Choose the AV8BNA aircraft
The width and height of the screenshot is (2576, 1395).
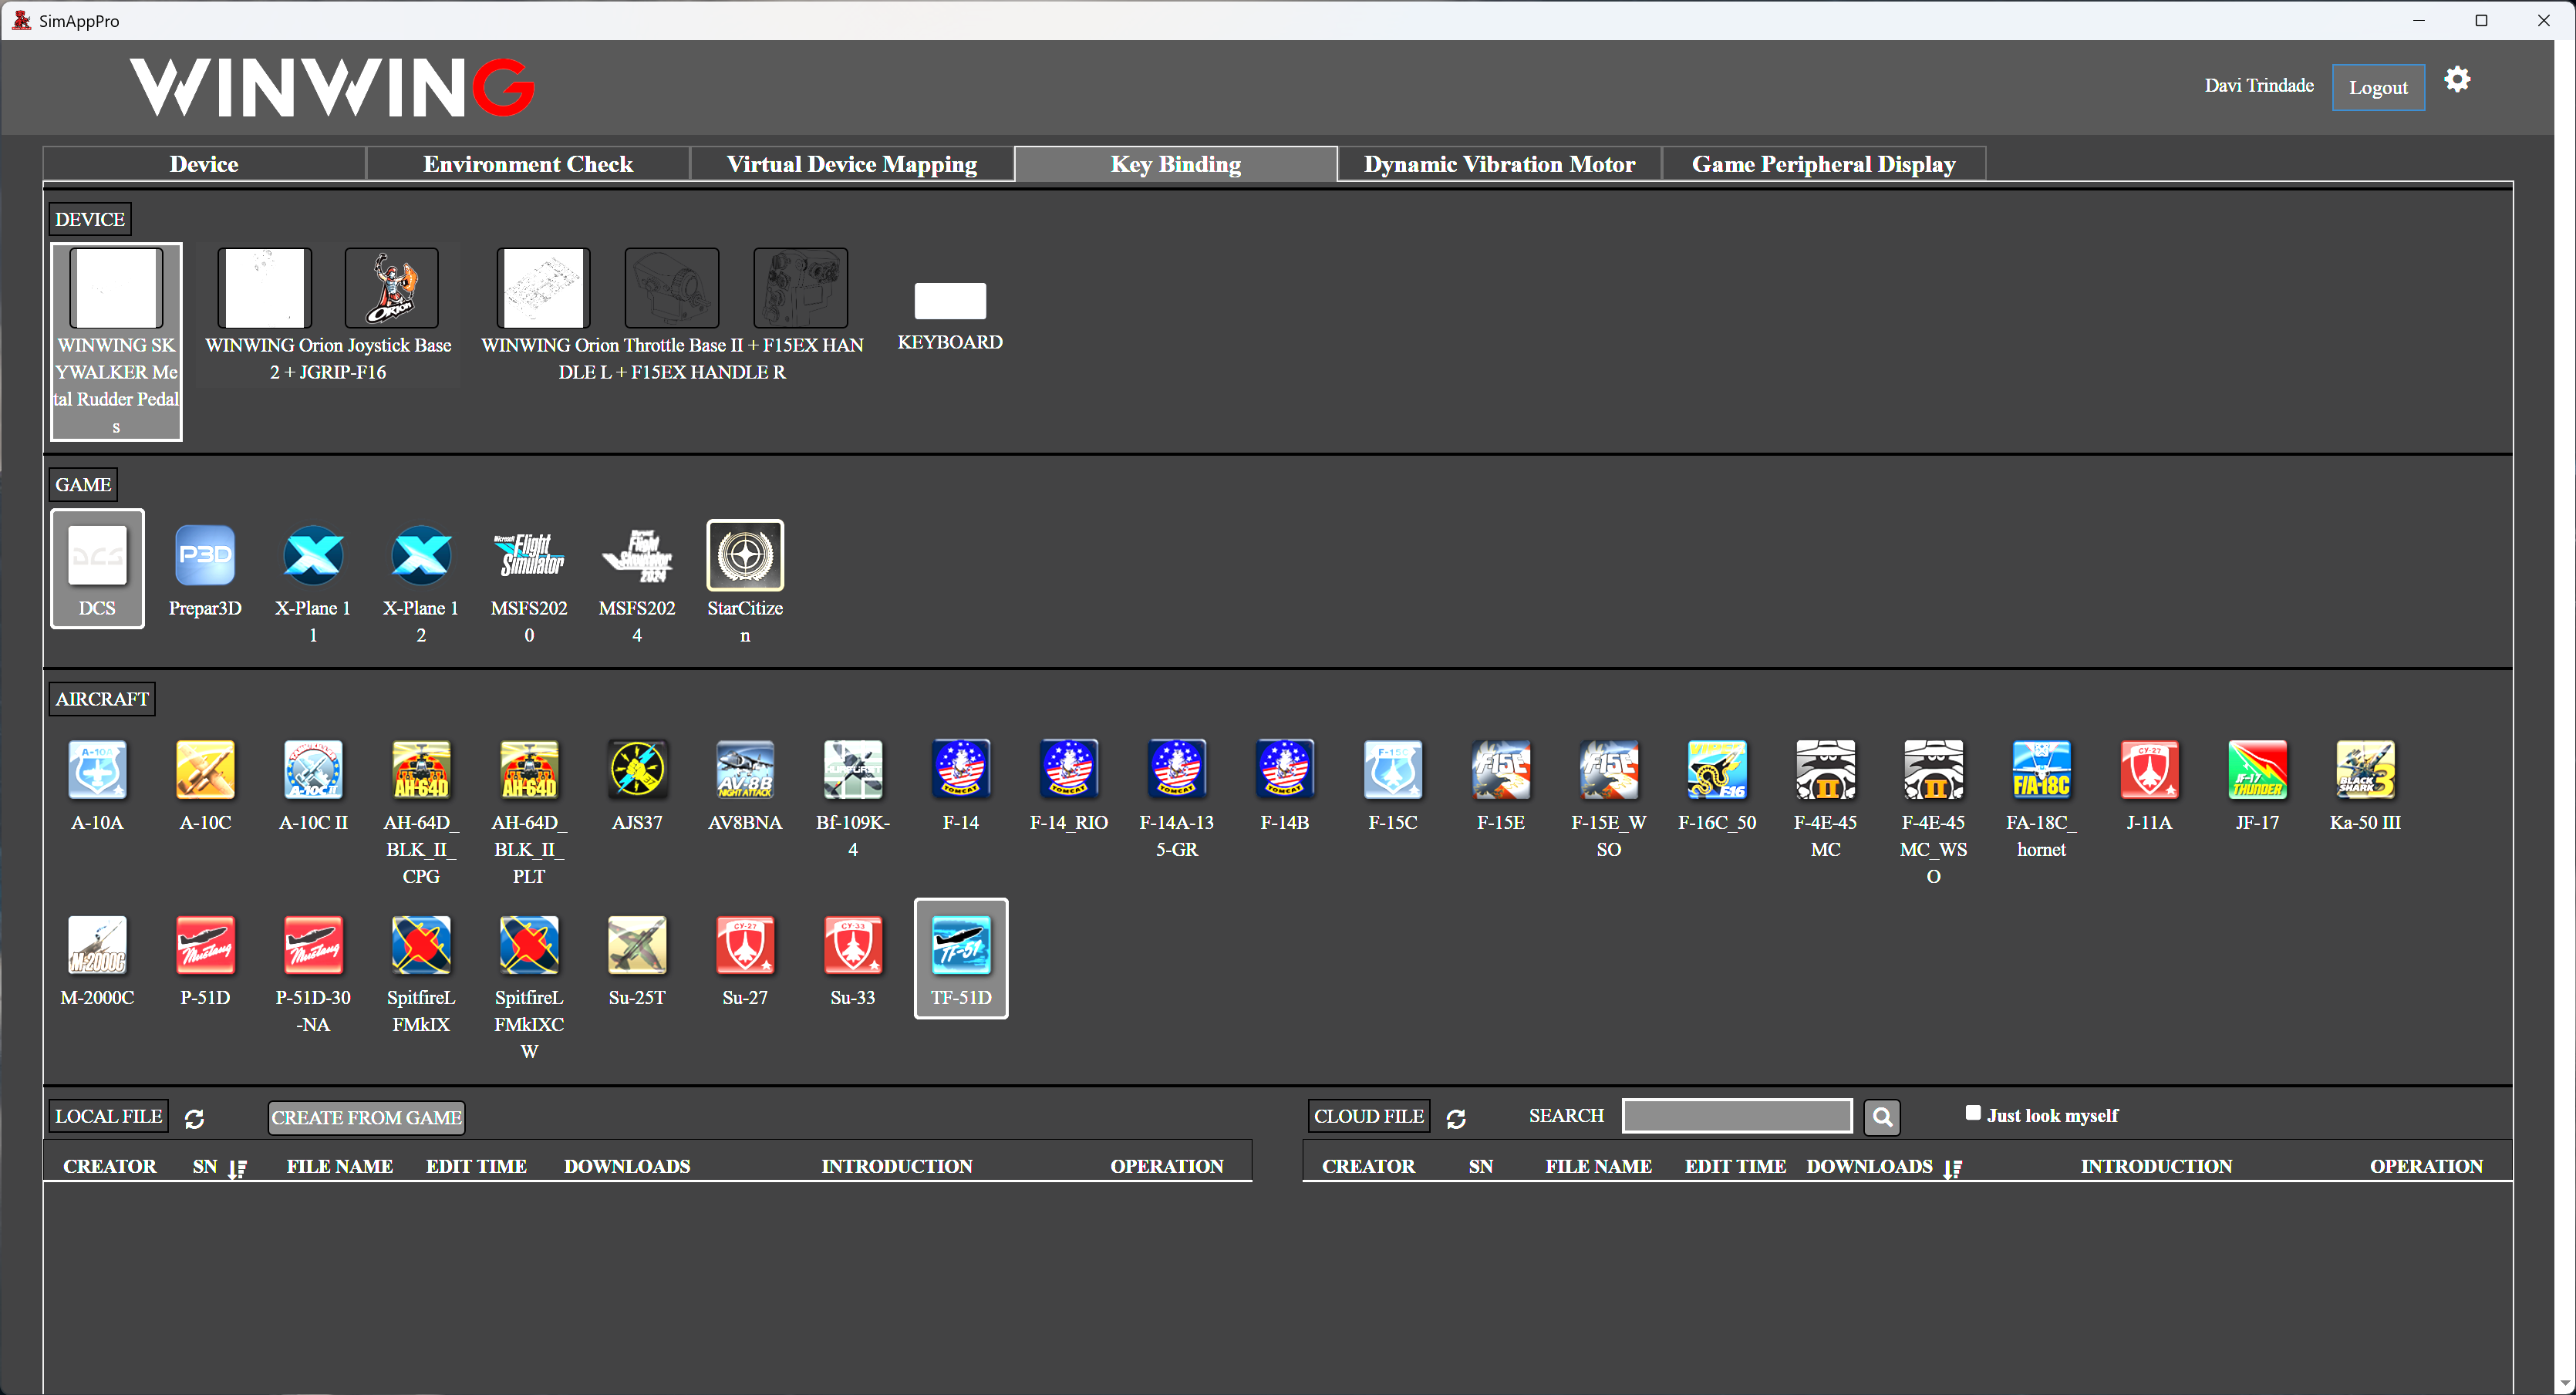(745, 770)
